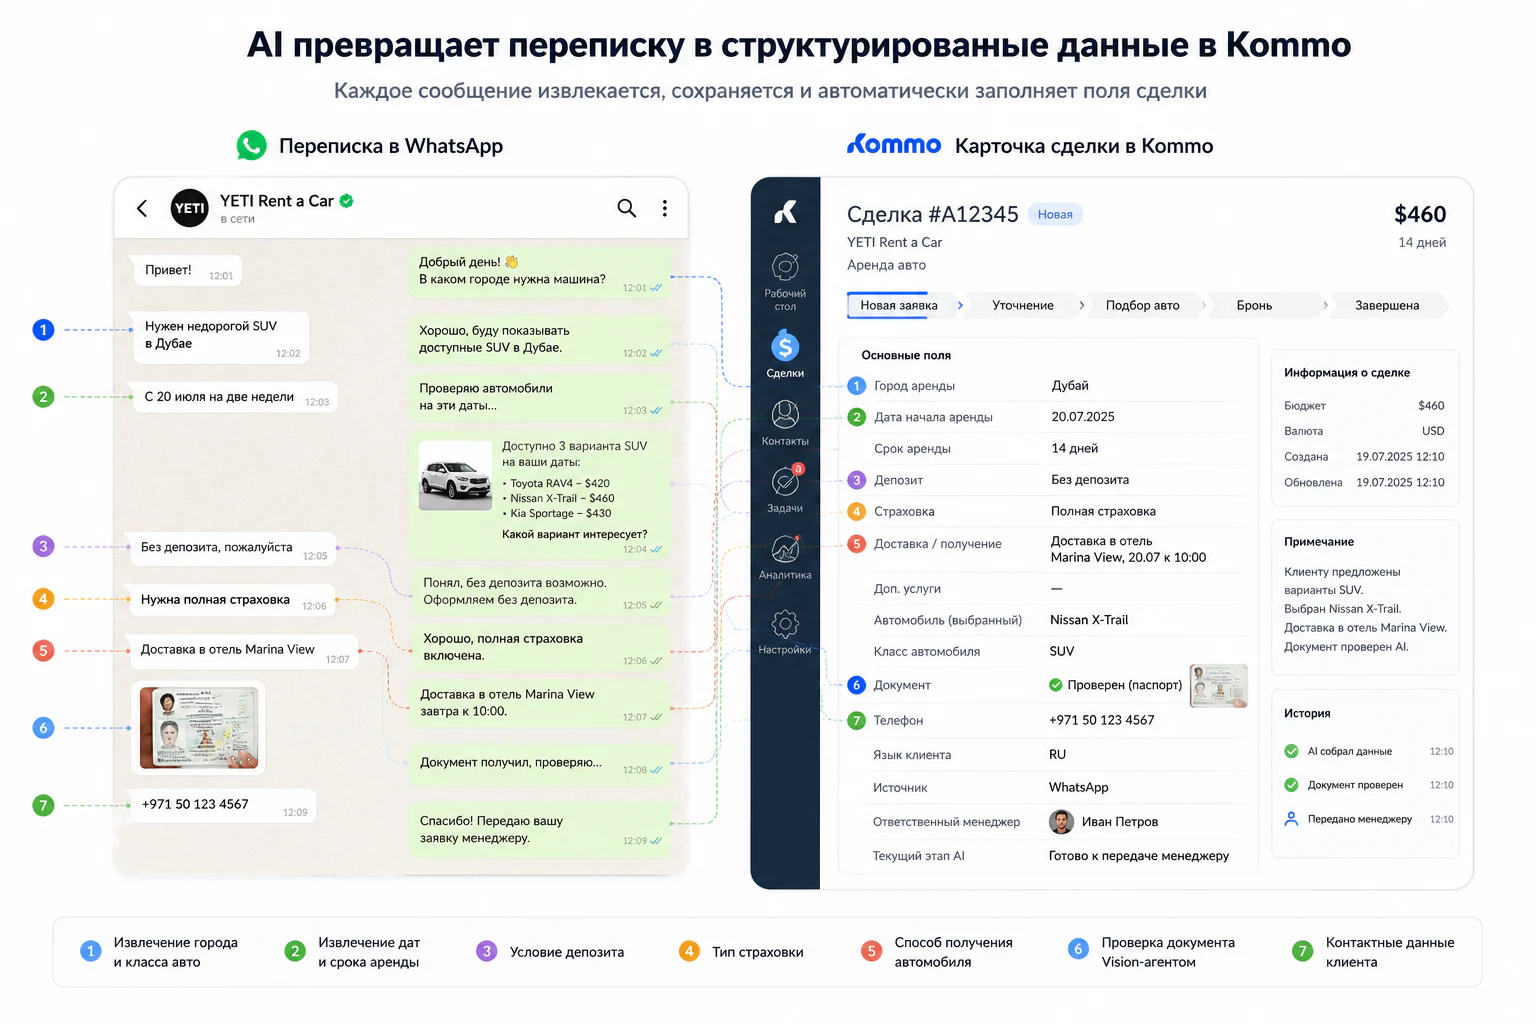Viewport: 1536px width, 1024px height.
Task: Click the Город аренды value Дубай
Action: click(x=1070, y=385)
